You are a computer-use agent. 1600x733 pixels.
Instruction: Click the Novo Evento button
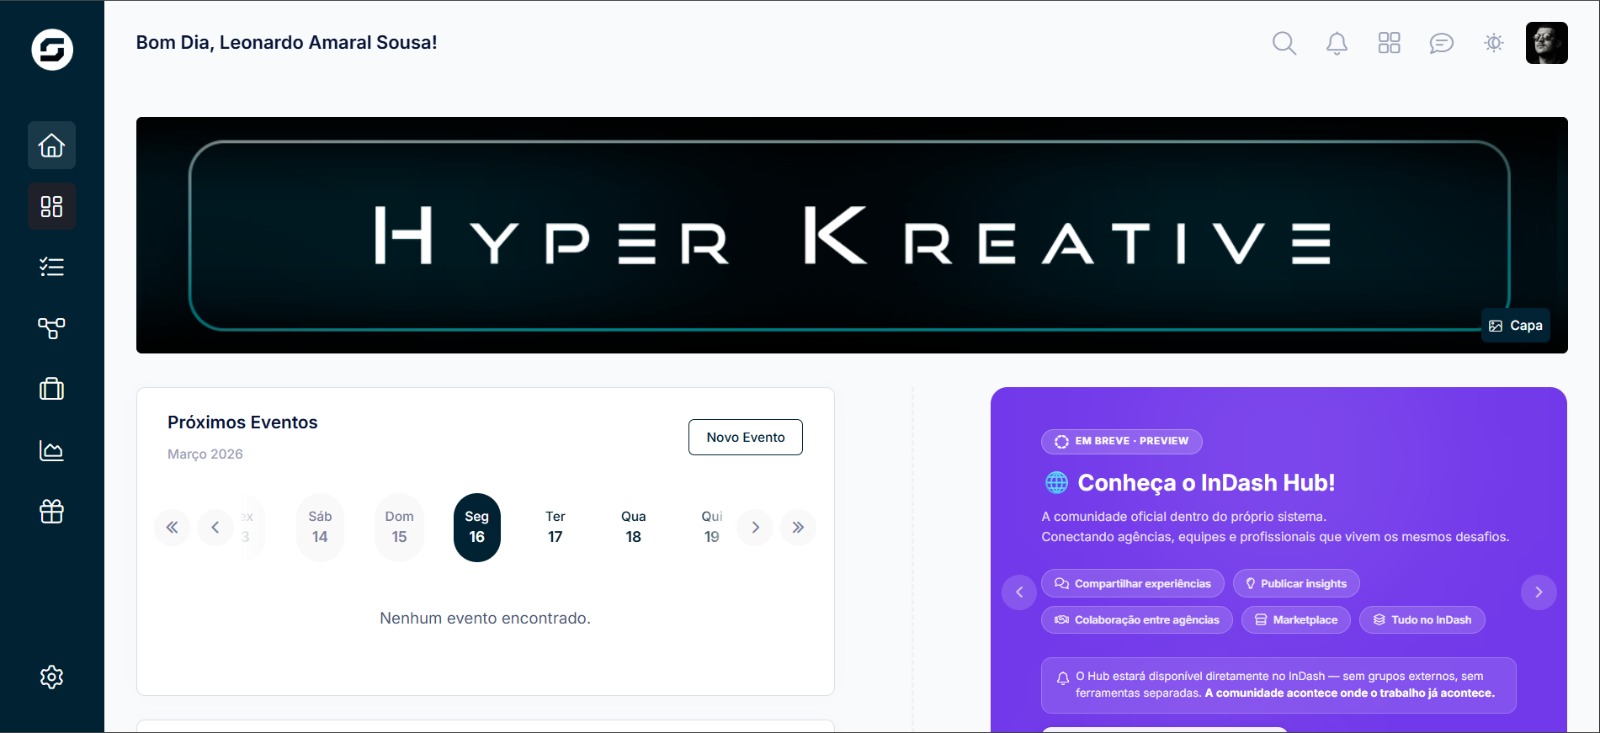[746, 437]
